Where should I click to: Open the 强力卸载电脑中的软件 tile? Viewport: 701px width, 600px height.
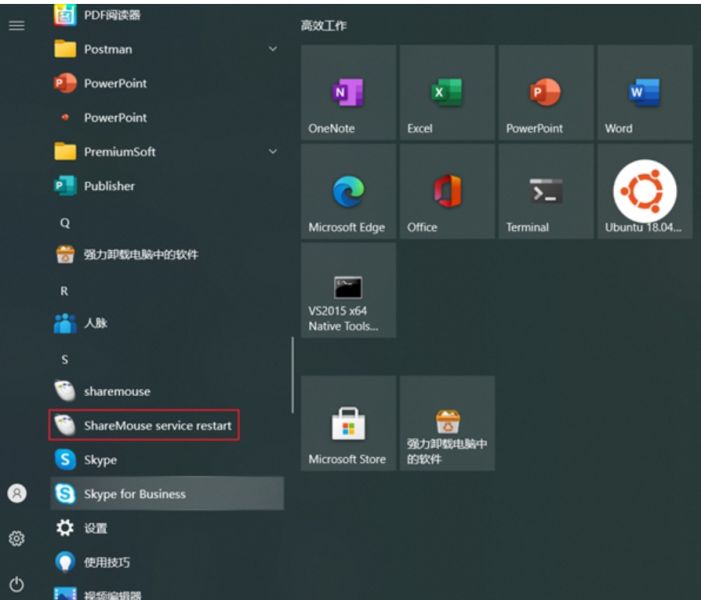447,423
